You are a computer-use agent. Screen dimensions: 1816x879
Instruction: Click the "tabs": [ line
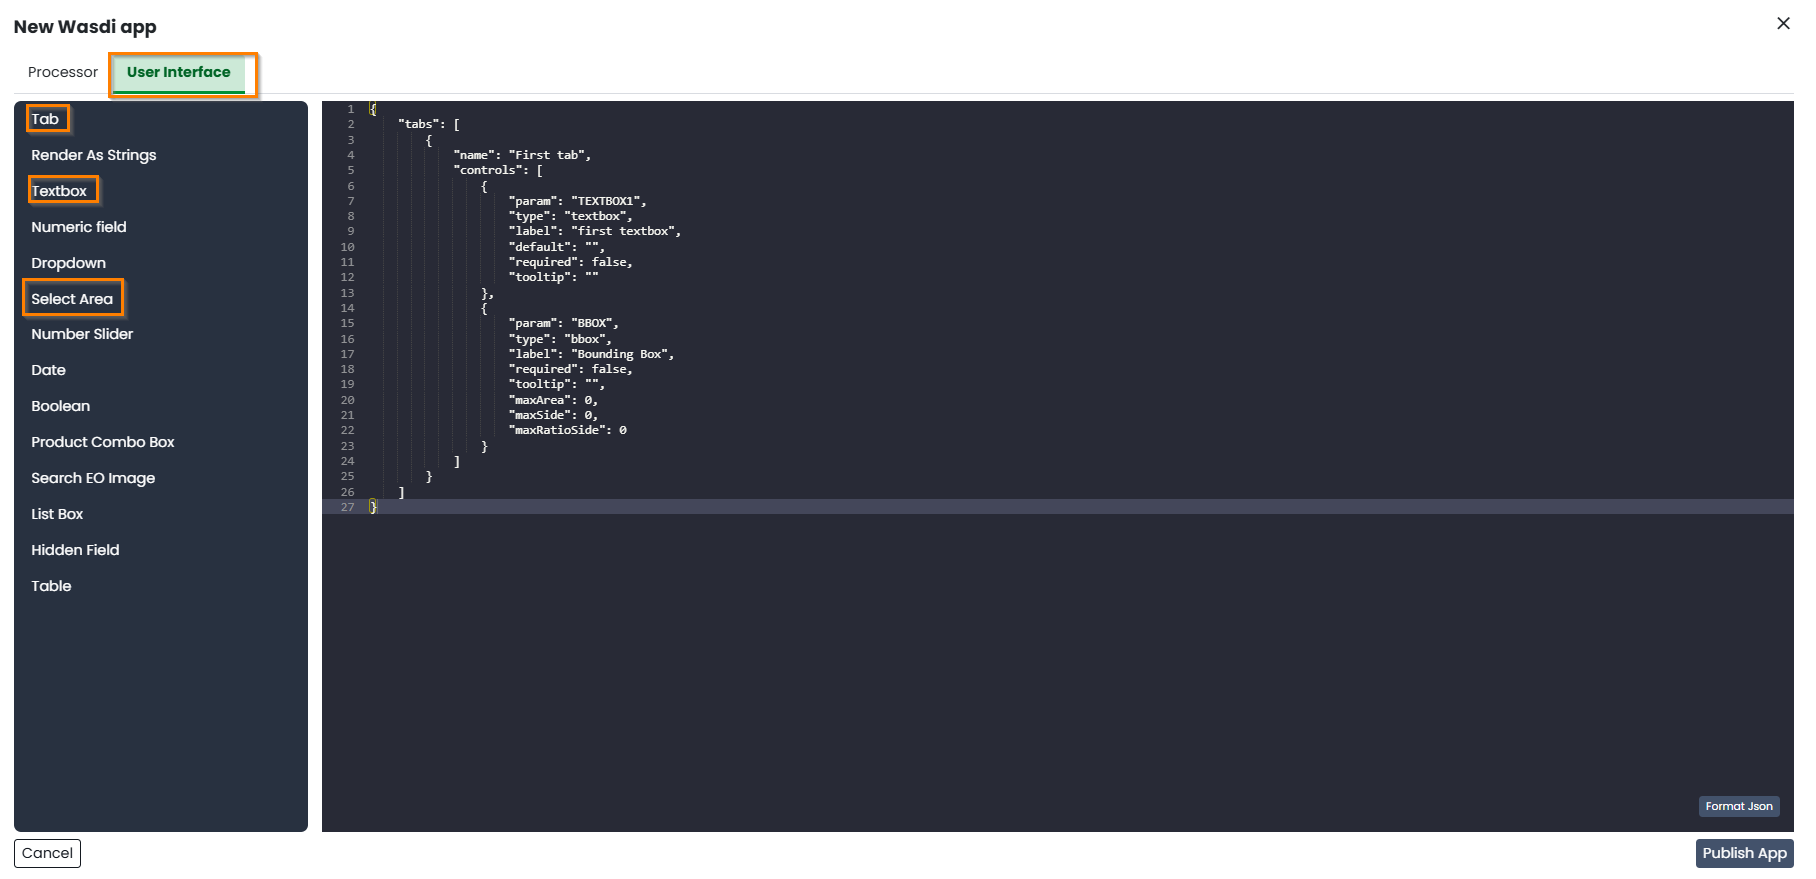pyautogui.click(x=429, y=124)
